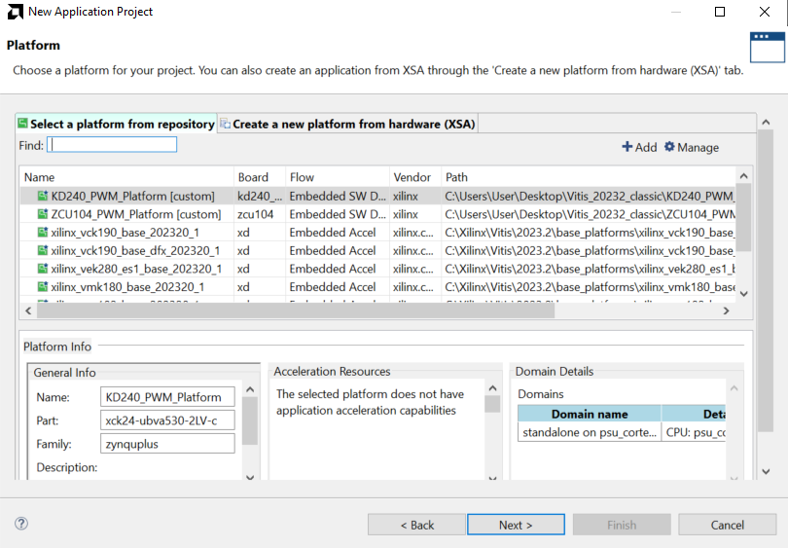Click the Next button

pos(516,524)
